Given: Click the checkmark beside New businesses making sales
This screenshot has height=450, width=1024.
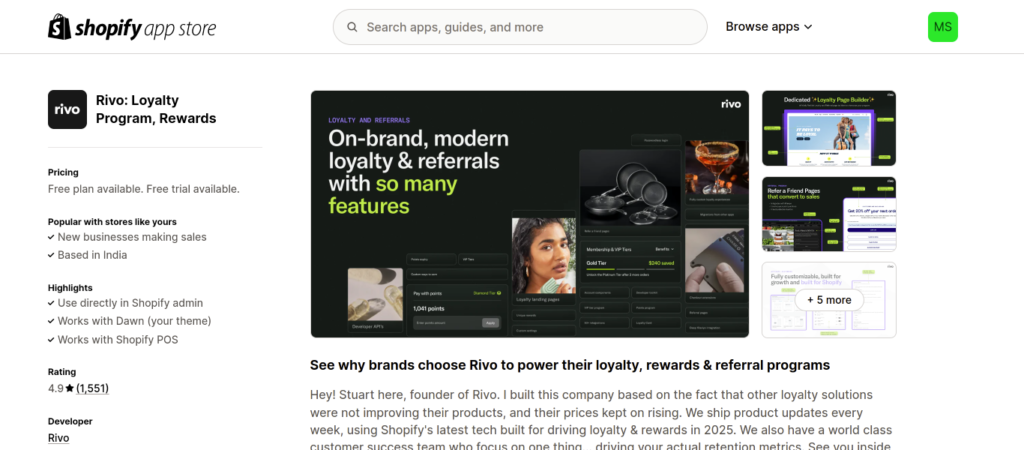Looking at the screenshot, I should (x=51, y=237).
